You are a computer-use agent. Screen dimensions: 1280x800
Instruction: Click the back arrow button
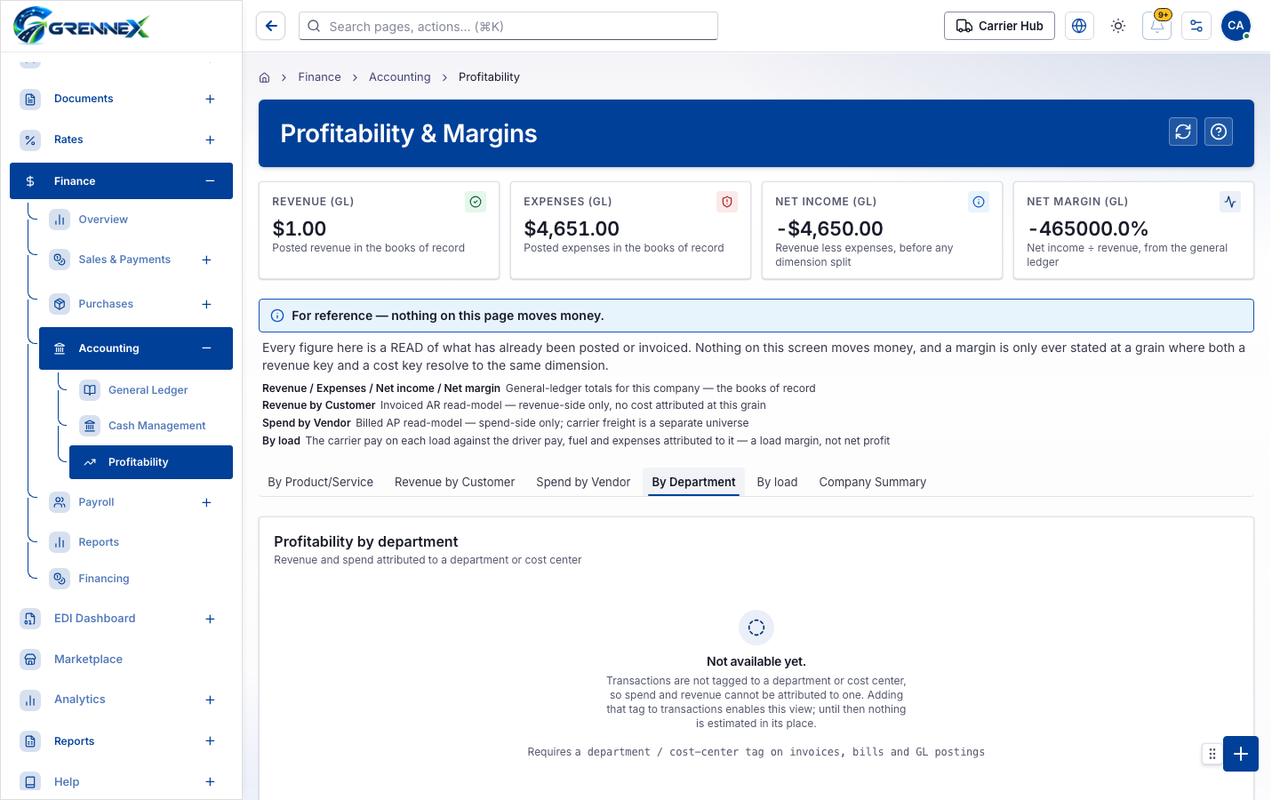271,26
